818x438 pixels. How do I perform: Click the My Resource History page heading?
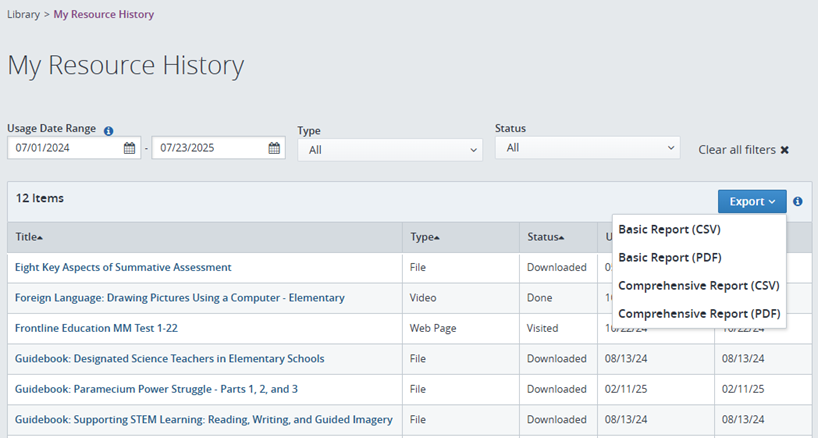pyautogui.click(x=126, y=66)
